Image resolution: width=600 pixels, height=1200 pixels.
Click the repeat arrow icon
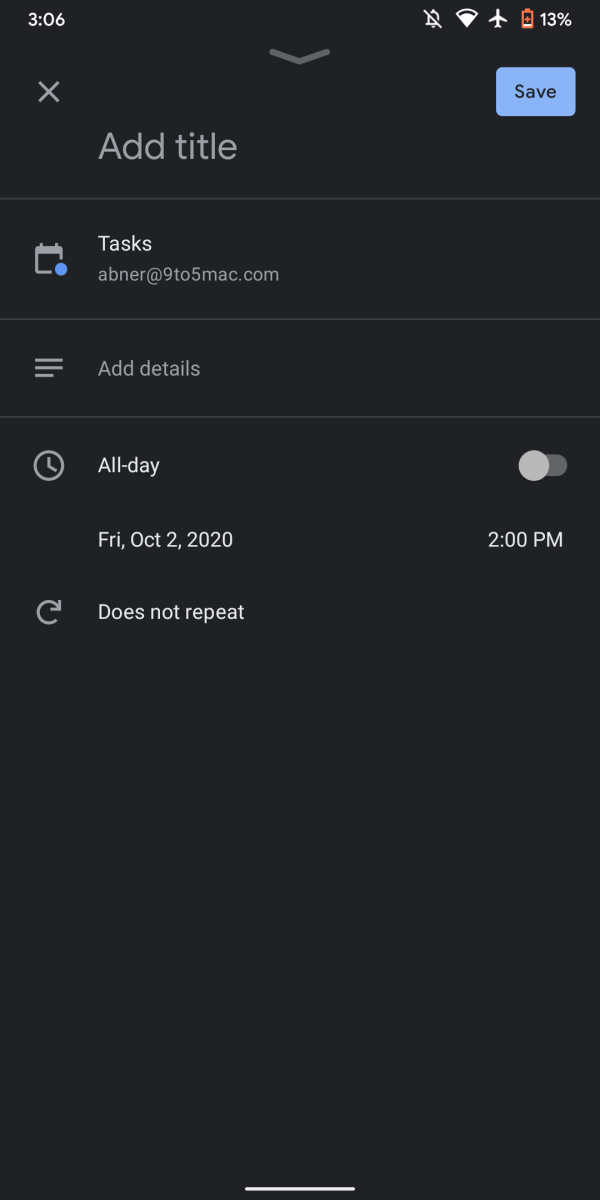(x=49, y=612)
